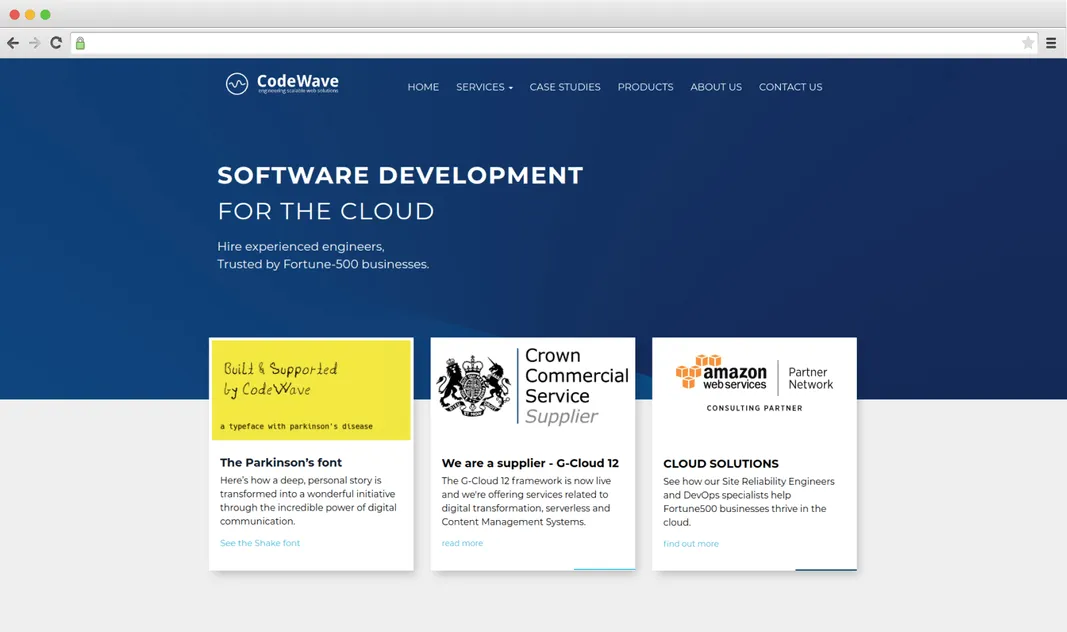Follow the 'See the Shake font' link
The height and width of the screenshot is (632, 1067).
pos(260,543)
